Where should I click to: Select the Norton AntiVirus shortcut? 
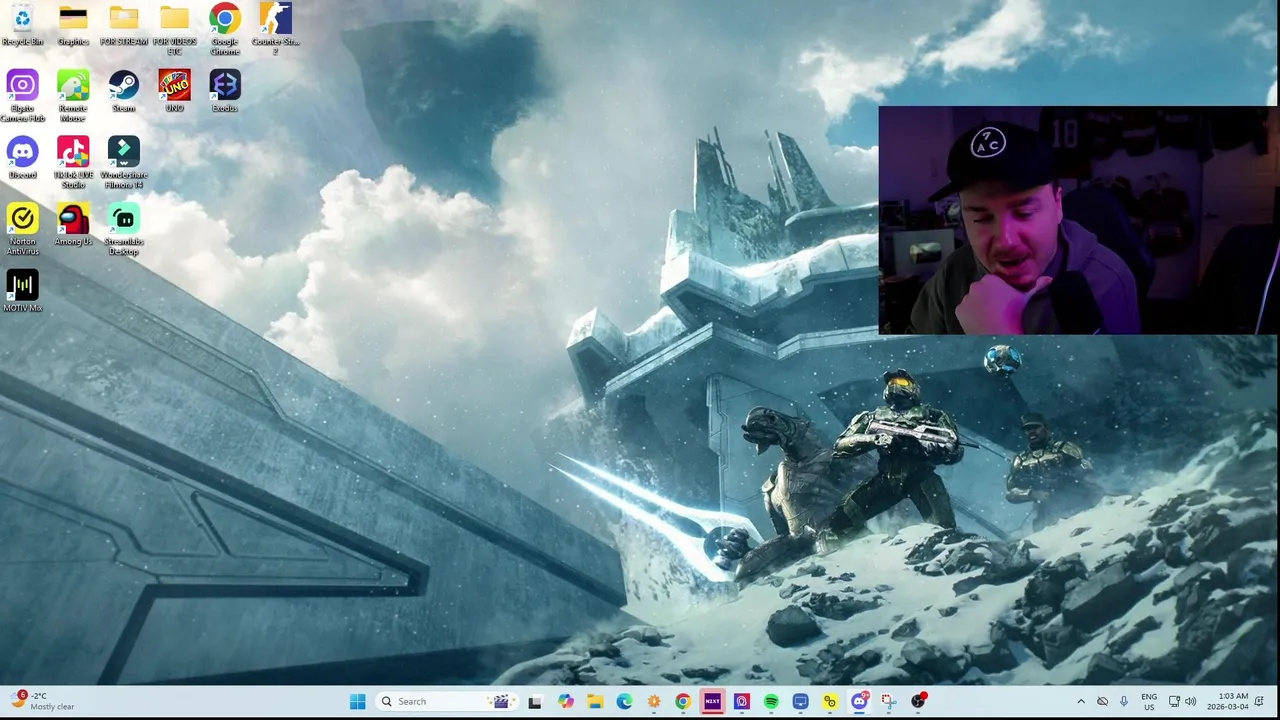(22, 229)
